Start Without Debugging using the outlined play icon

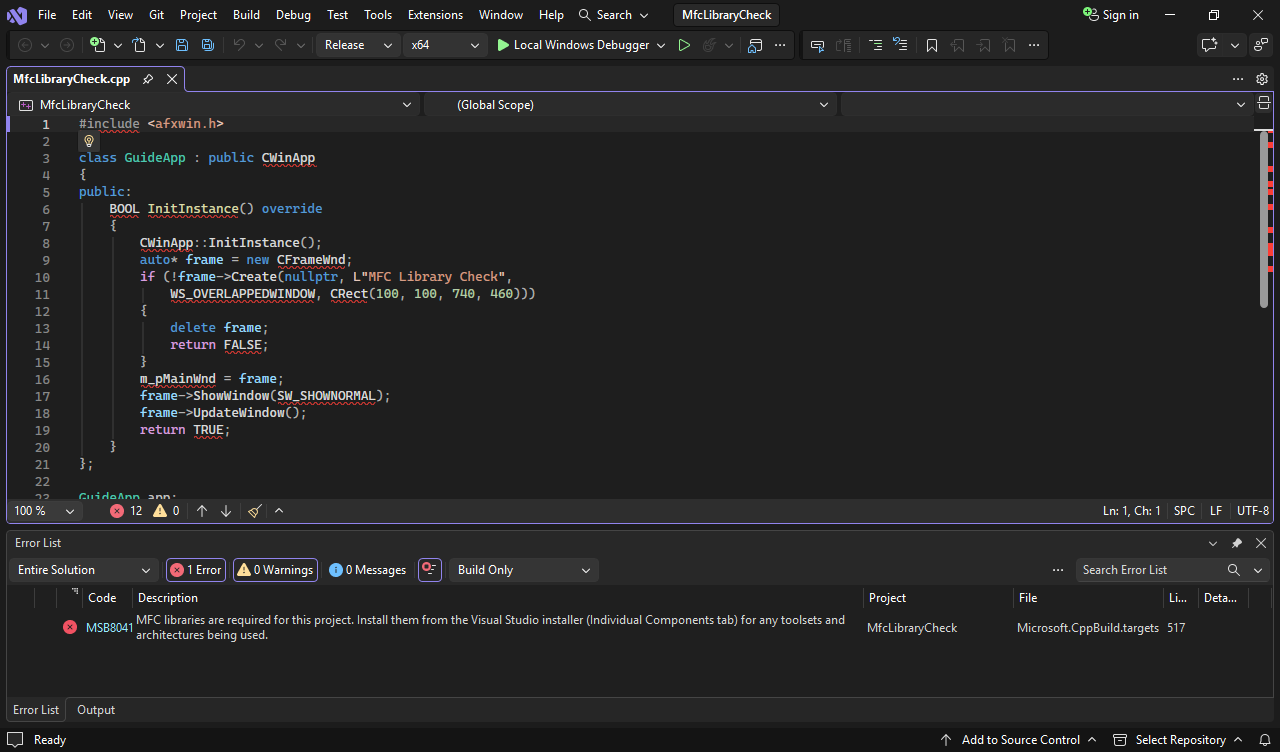684,45
